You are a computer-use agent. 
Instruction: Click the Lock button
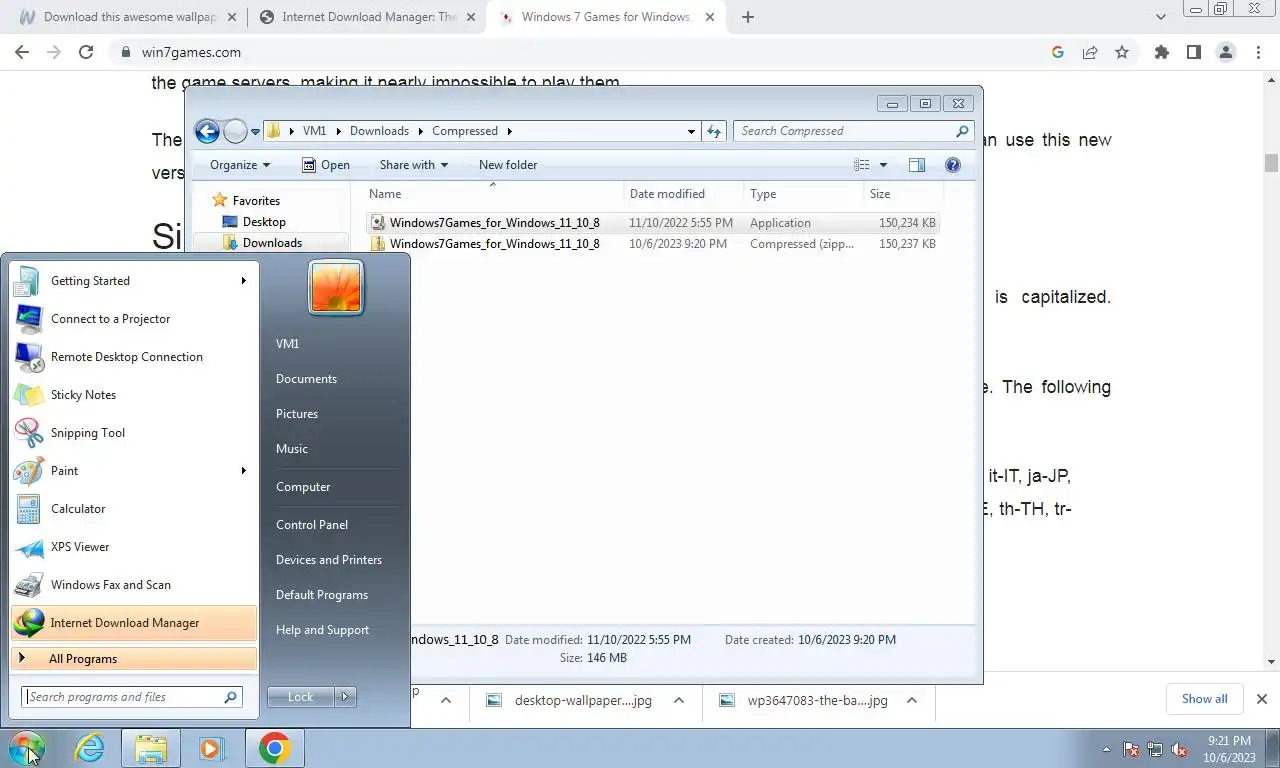pos(301,697)
